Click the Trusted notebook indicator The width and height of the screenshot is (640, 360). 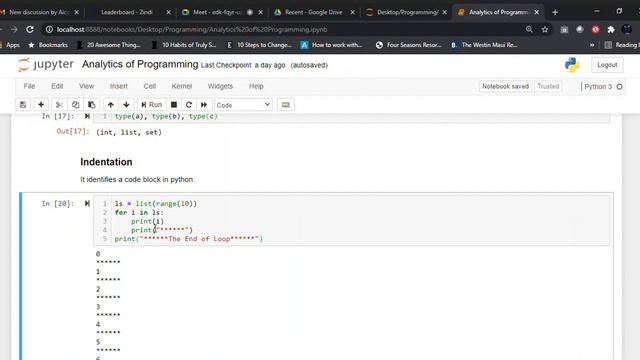tap(548, 87)
